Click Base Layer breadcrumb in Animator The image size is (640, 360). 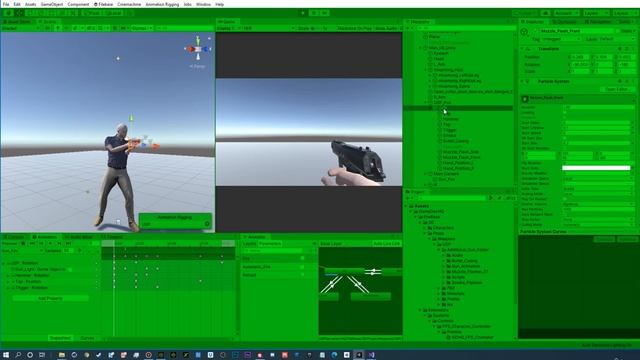pyautogui.click(x=331, y=244)
